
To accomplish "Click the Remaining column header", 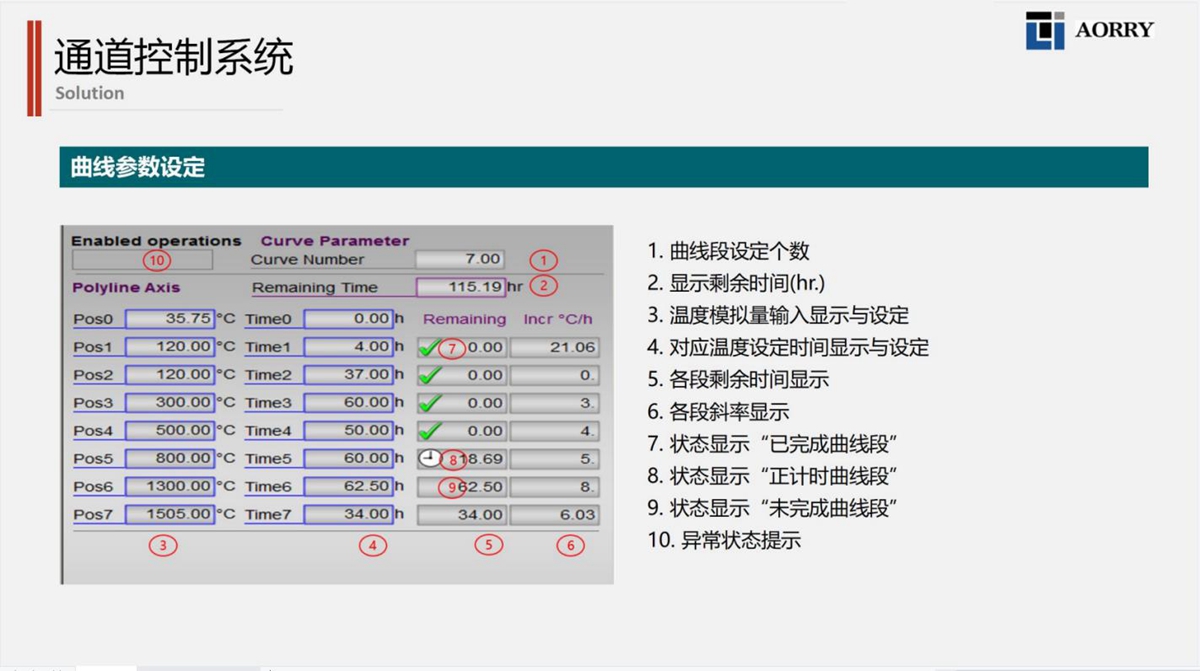I will point(464,320).
